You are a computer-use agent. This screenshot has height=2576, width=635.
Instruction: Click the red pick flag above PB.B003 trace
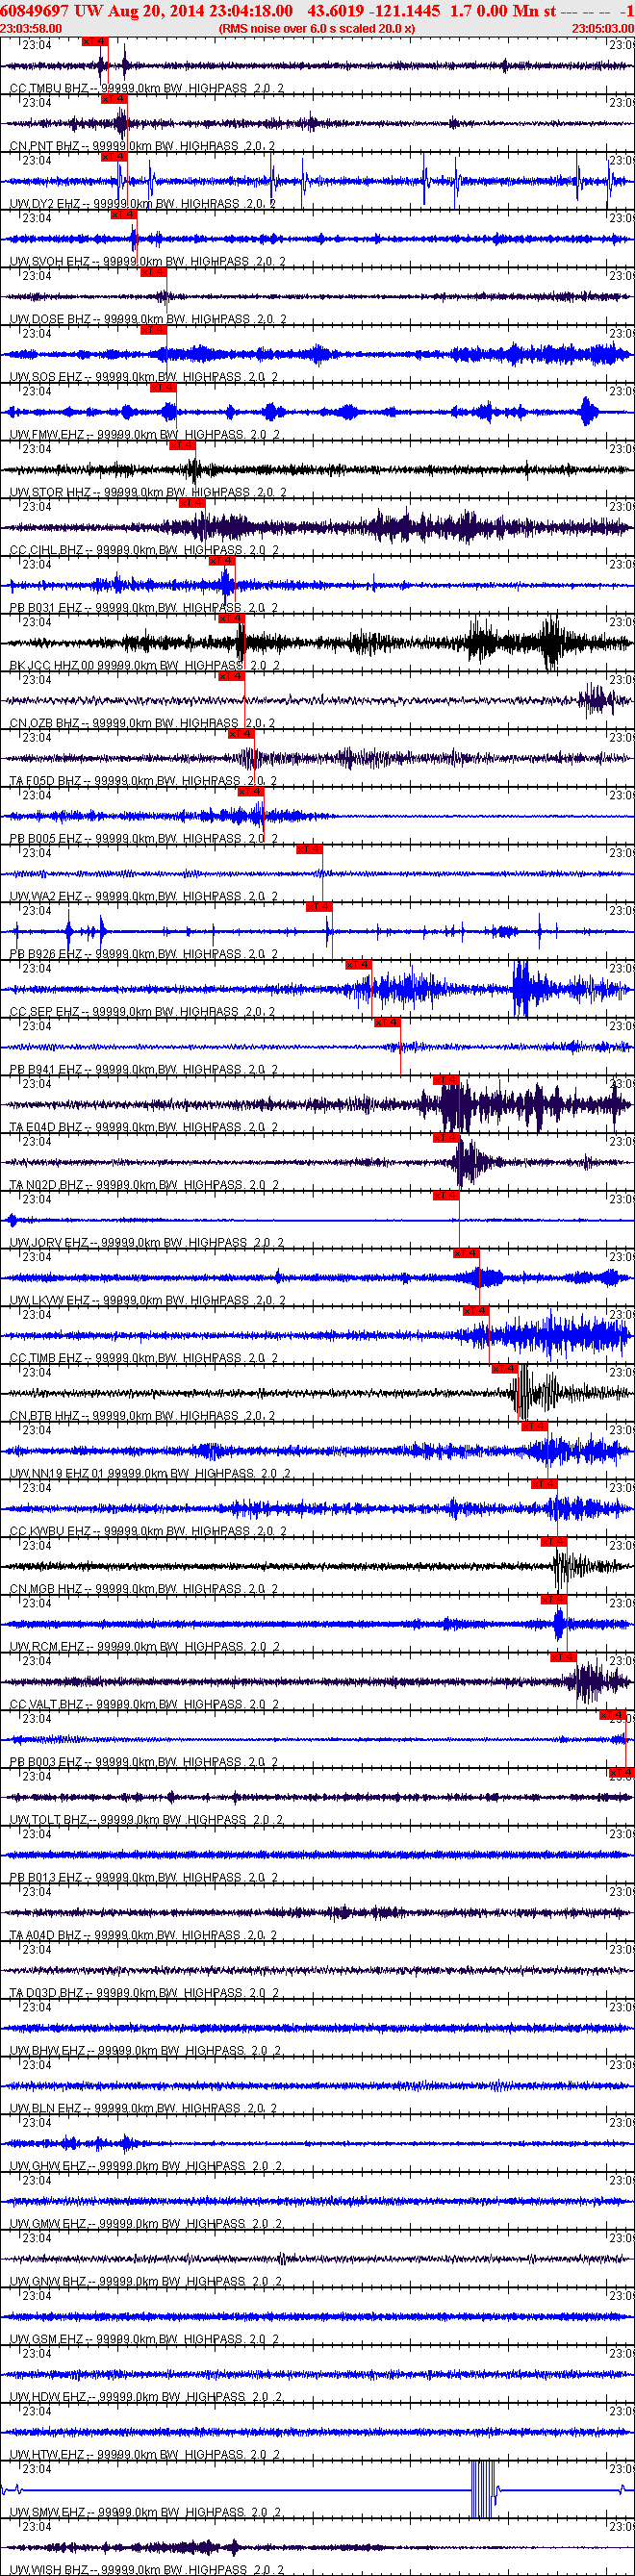pyautogui.click(x=613, y=1715)
